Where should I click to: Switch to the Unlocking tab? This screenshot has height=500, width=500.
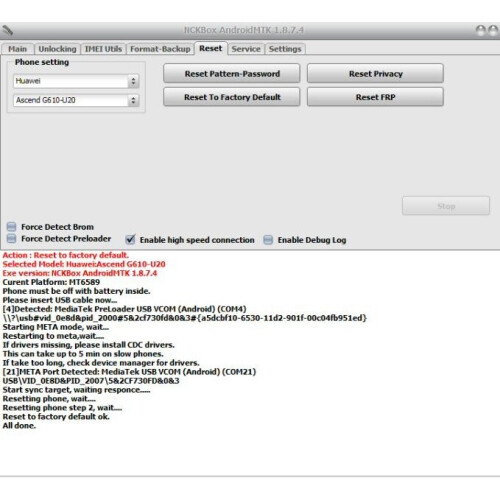pos(57,49)
